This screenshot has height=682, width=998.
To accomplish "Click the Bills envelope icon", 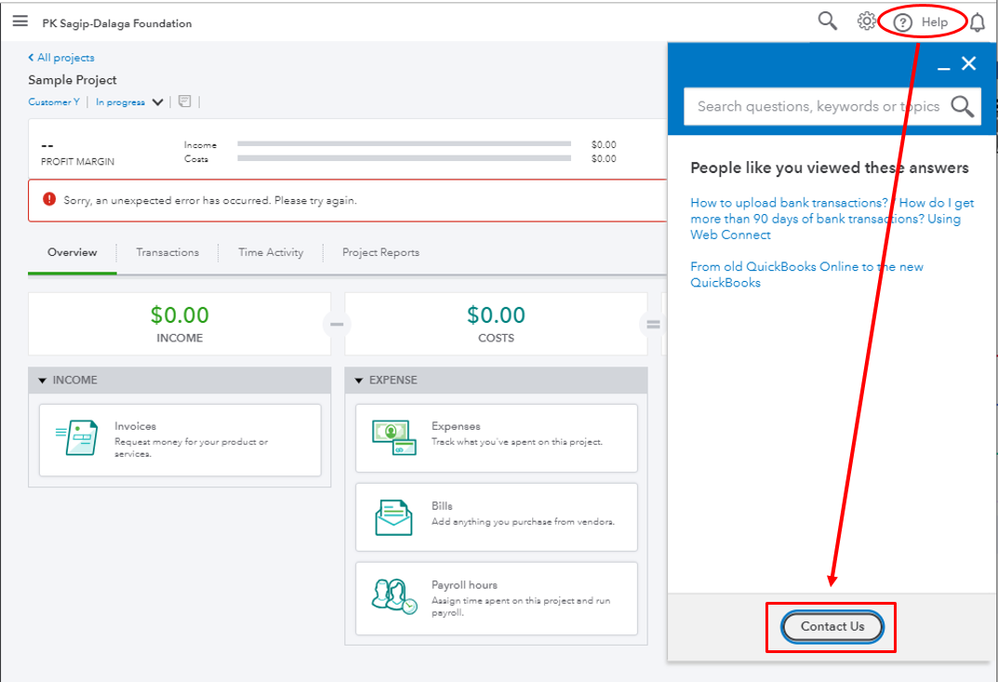I will [393, 517].
